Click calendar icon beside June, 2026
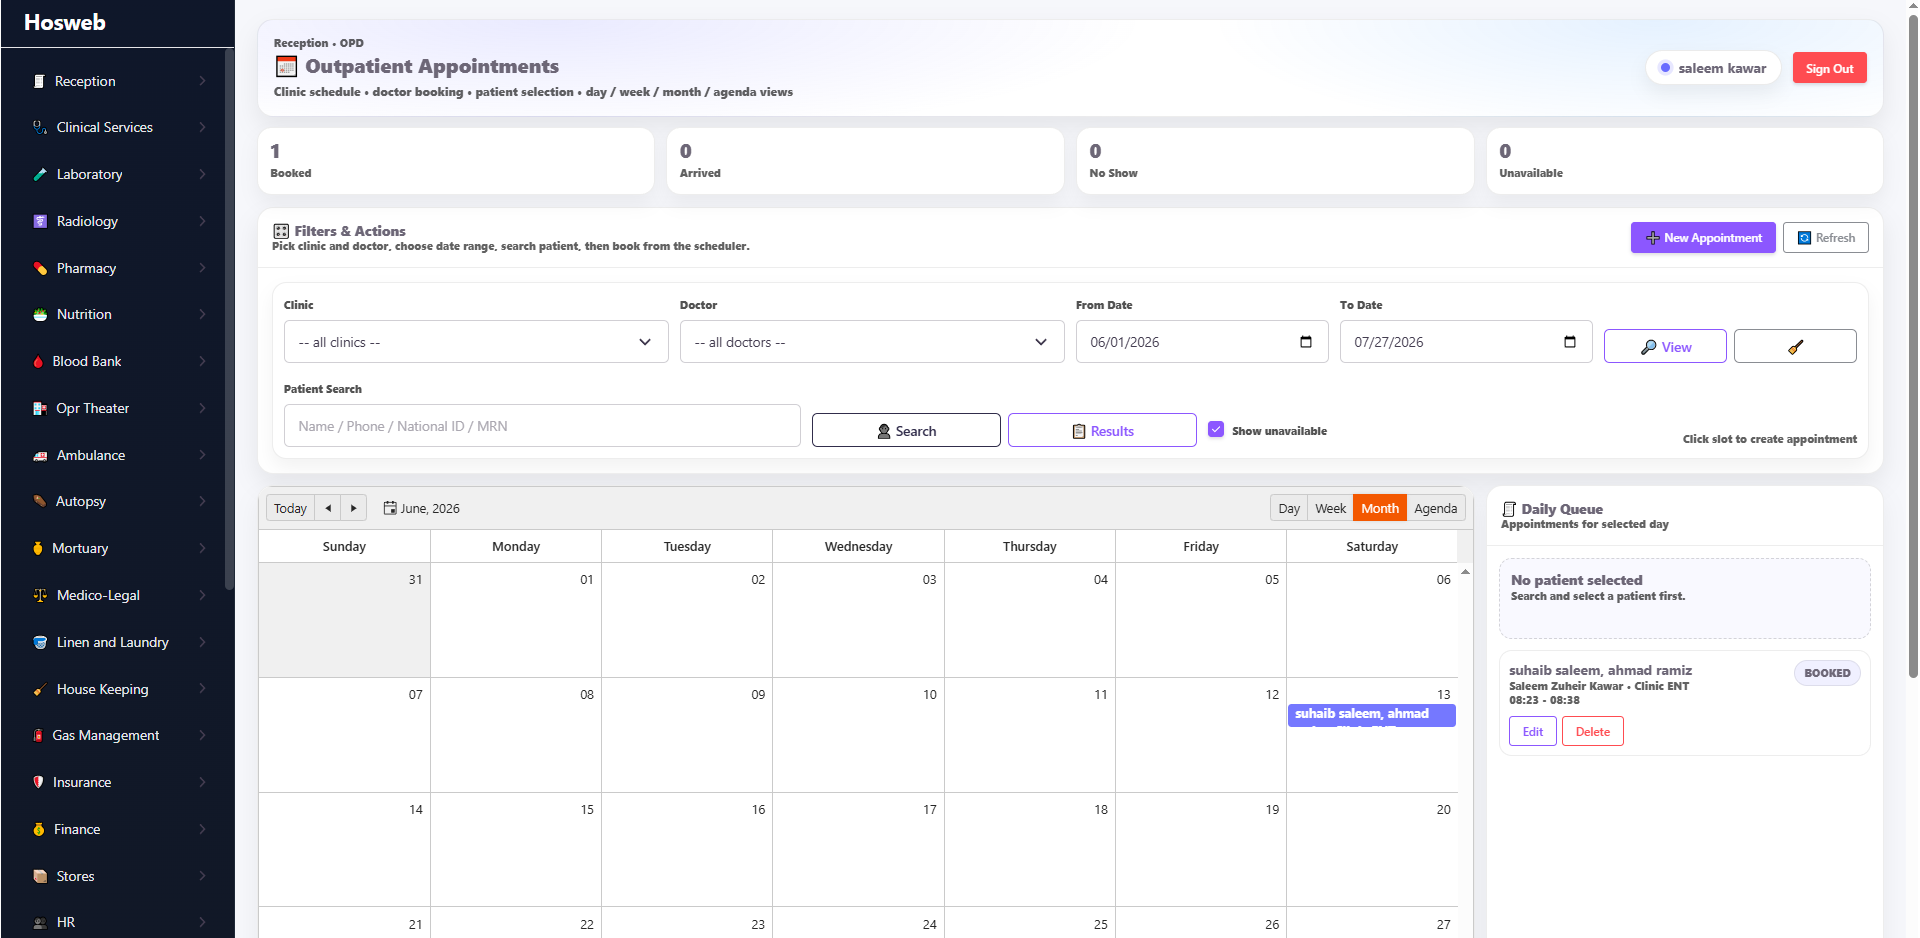 pos(390,508)
